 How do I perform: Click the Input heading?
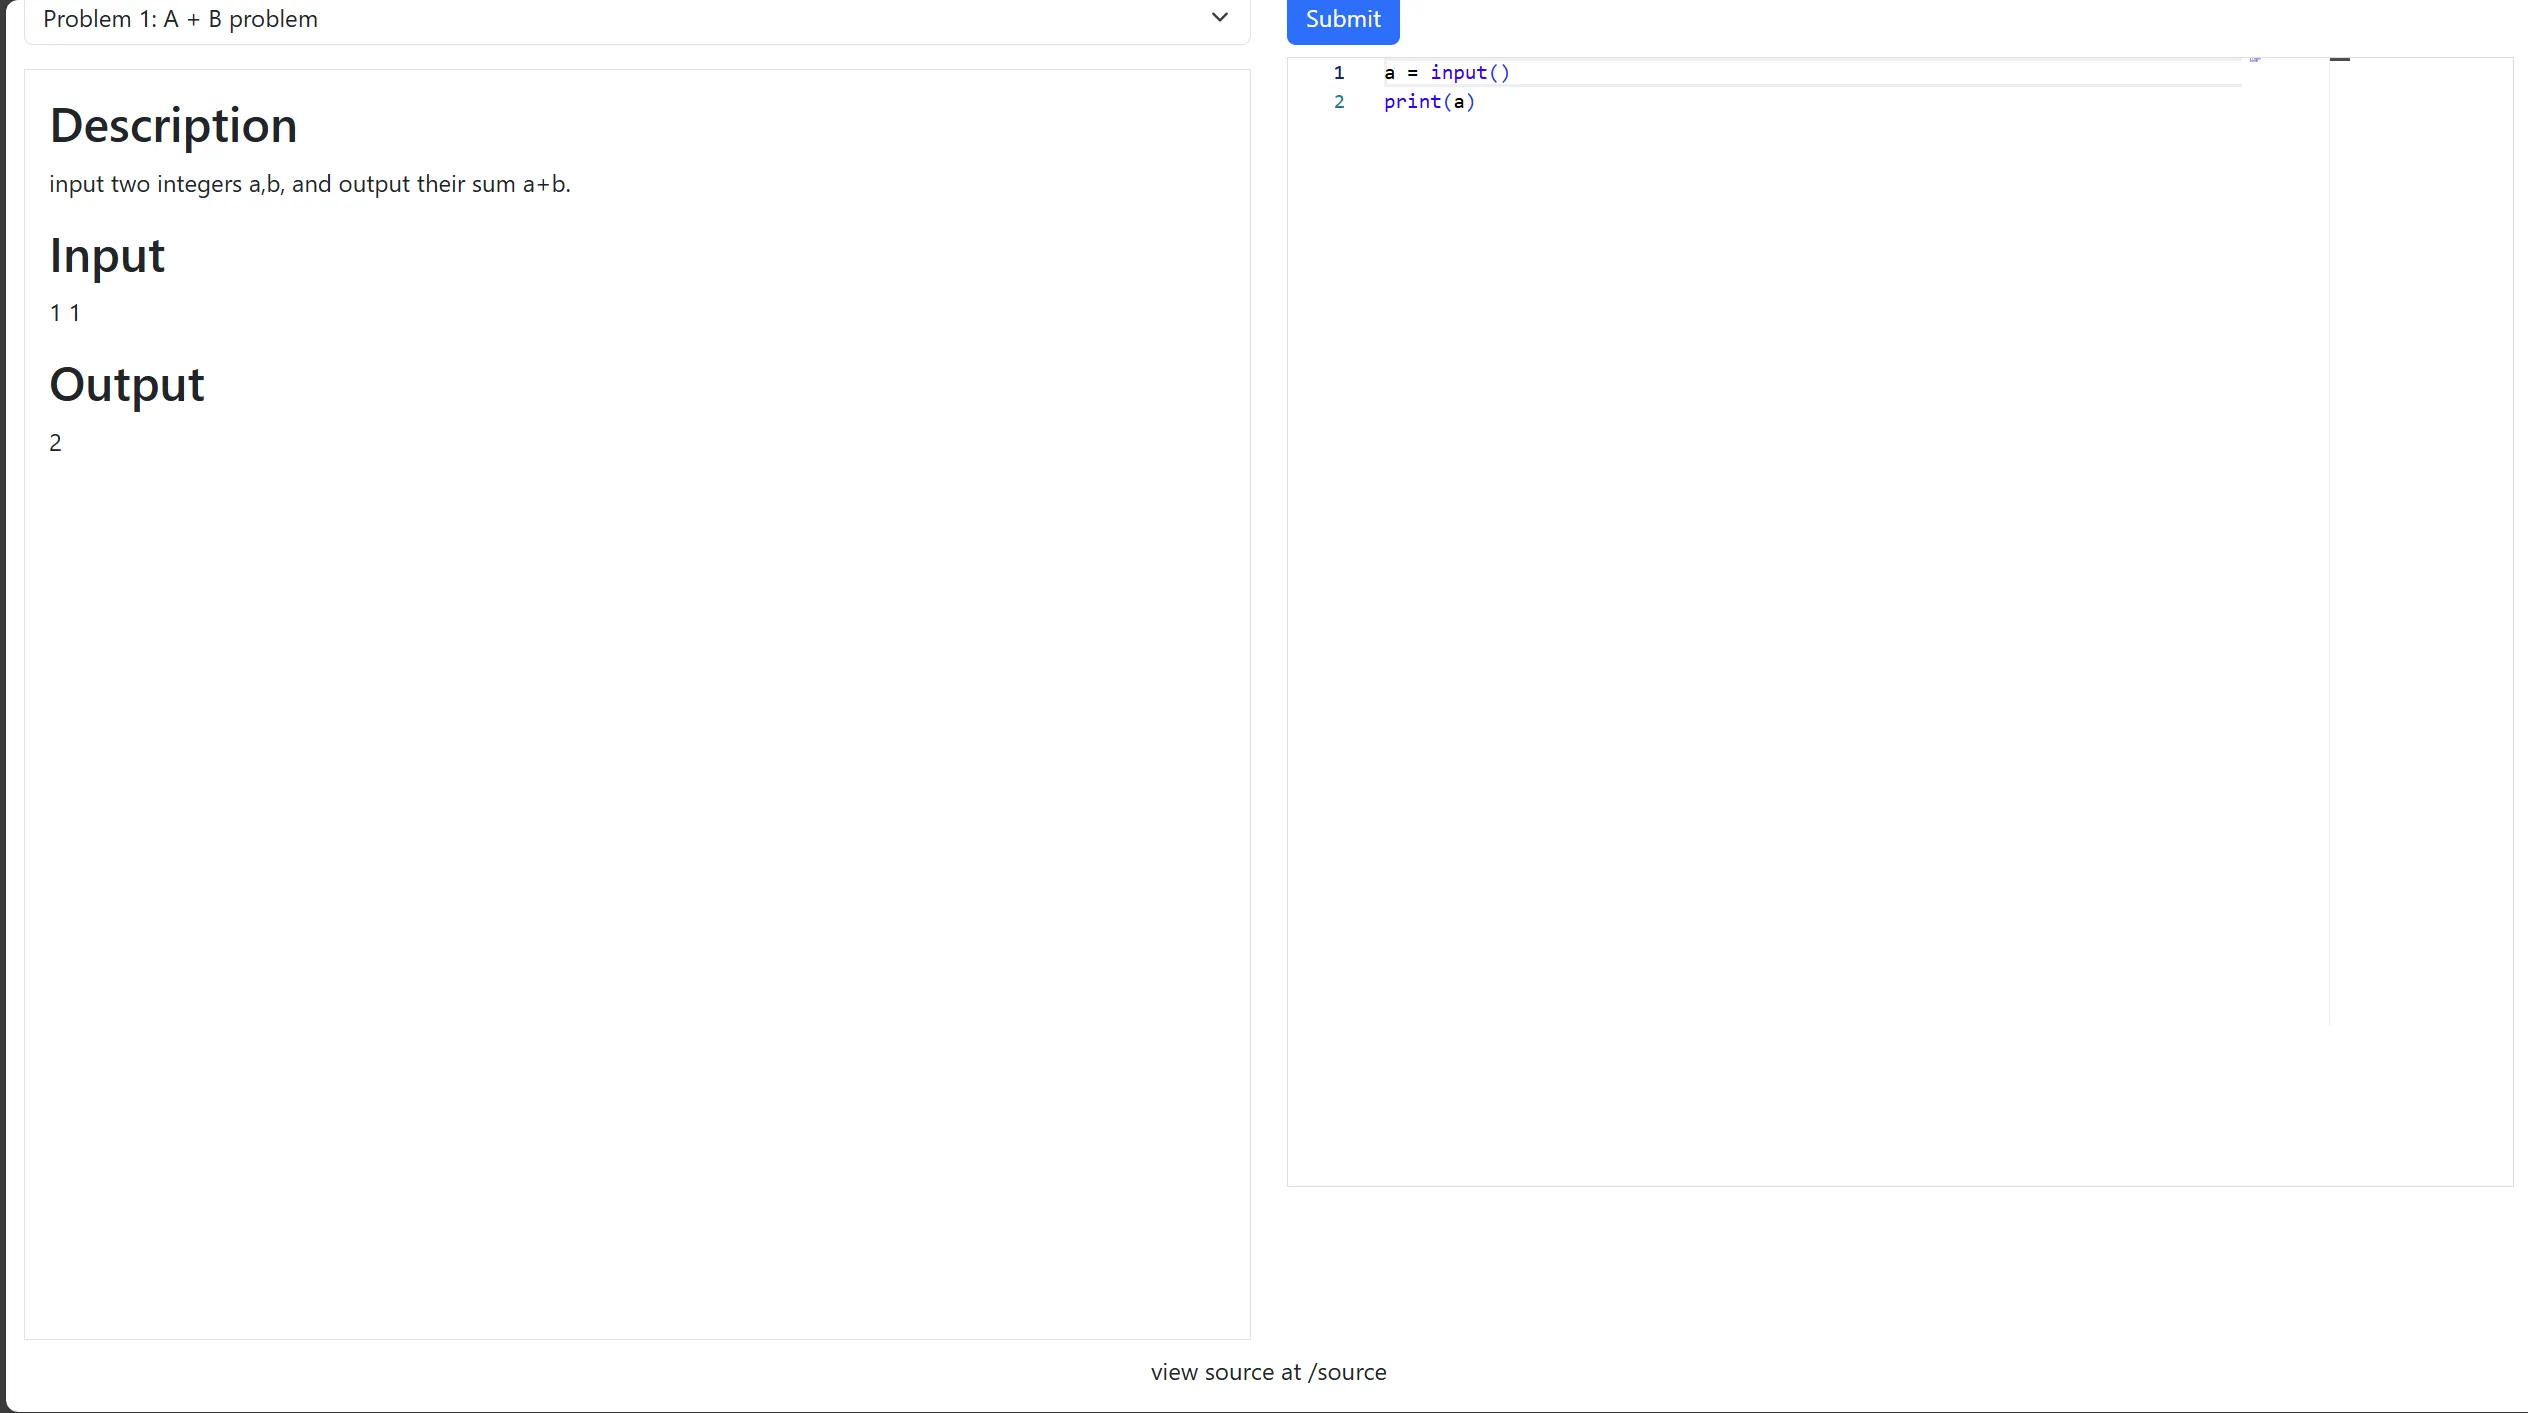point(107,256)
